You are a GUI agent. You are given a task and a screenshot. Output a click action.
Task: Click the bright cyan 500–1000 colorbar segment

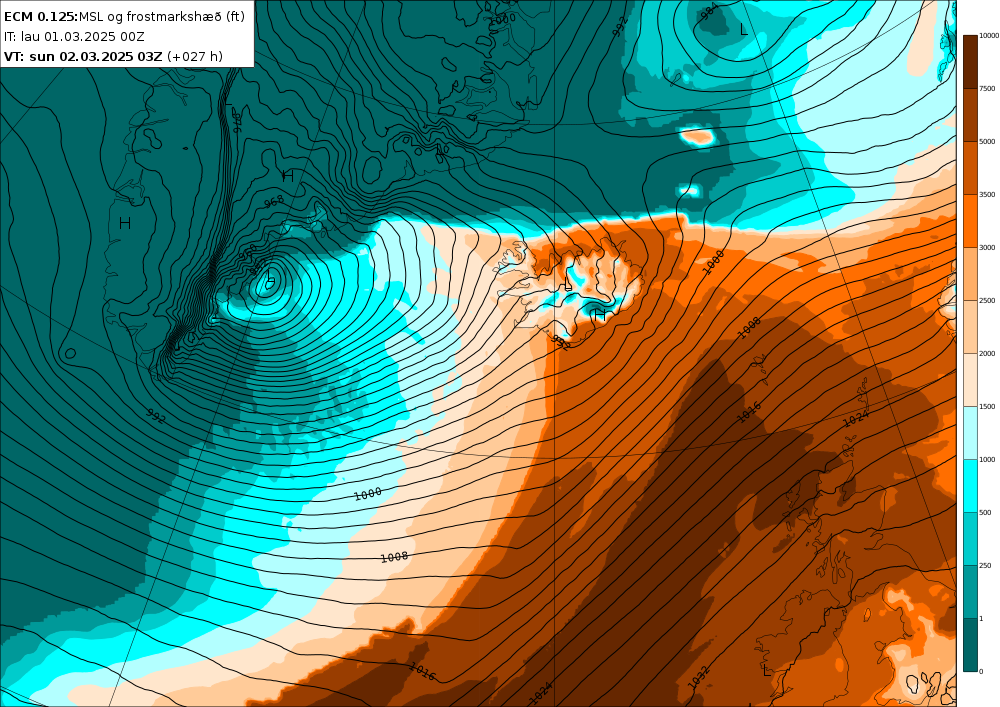pos(970,485)
